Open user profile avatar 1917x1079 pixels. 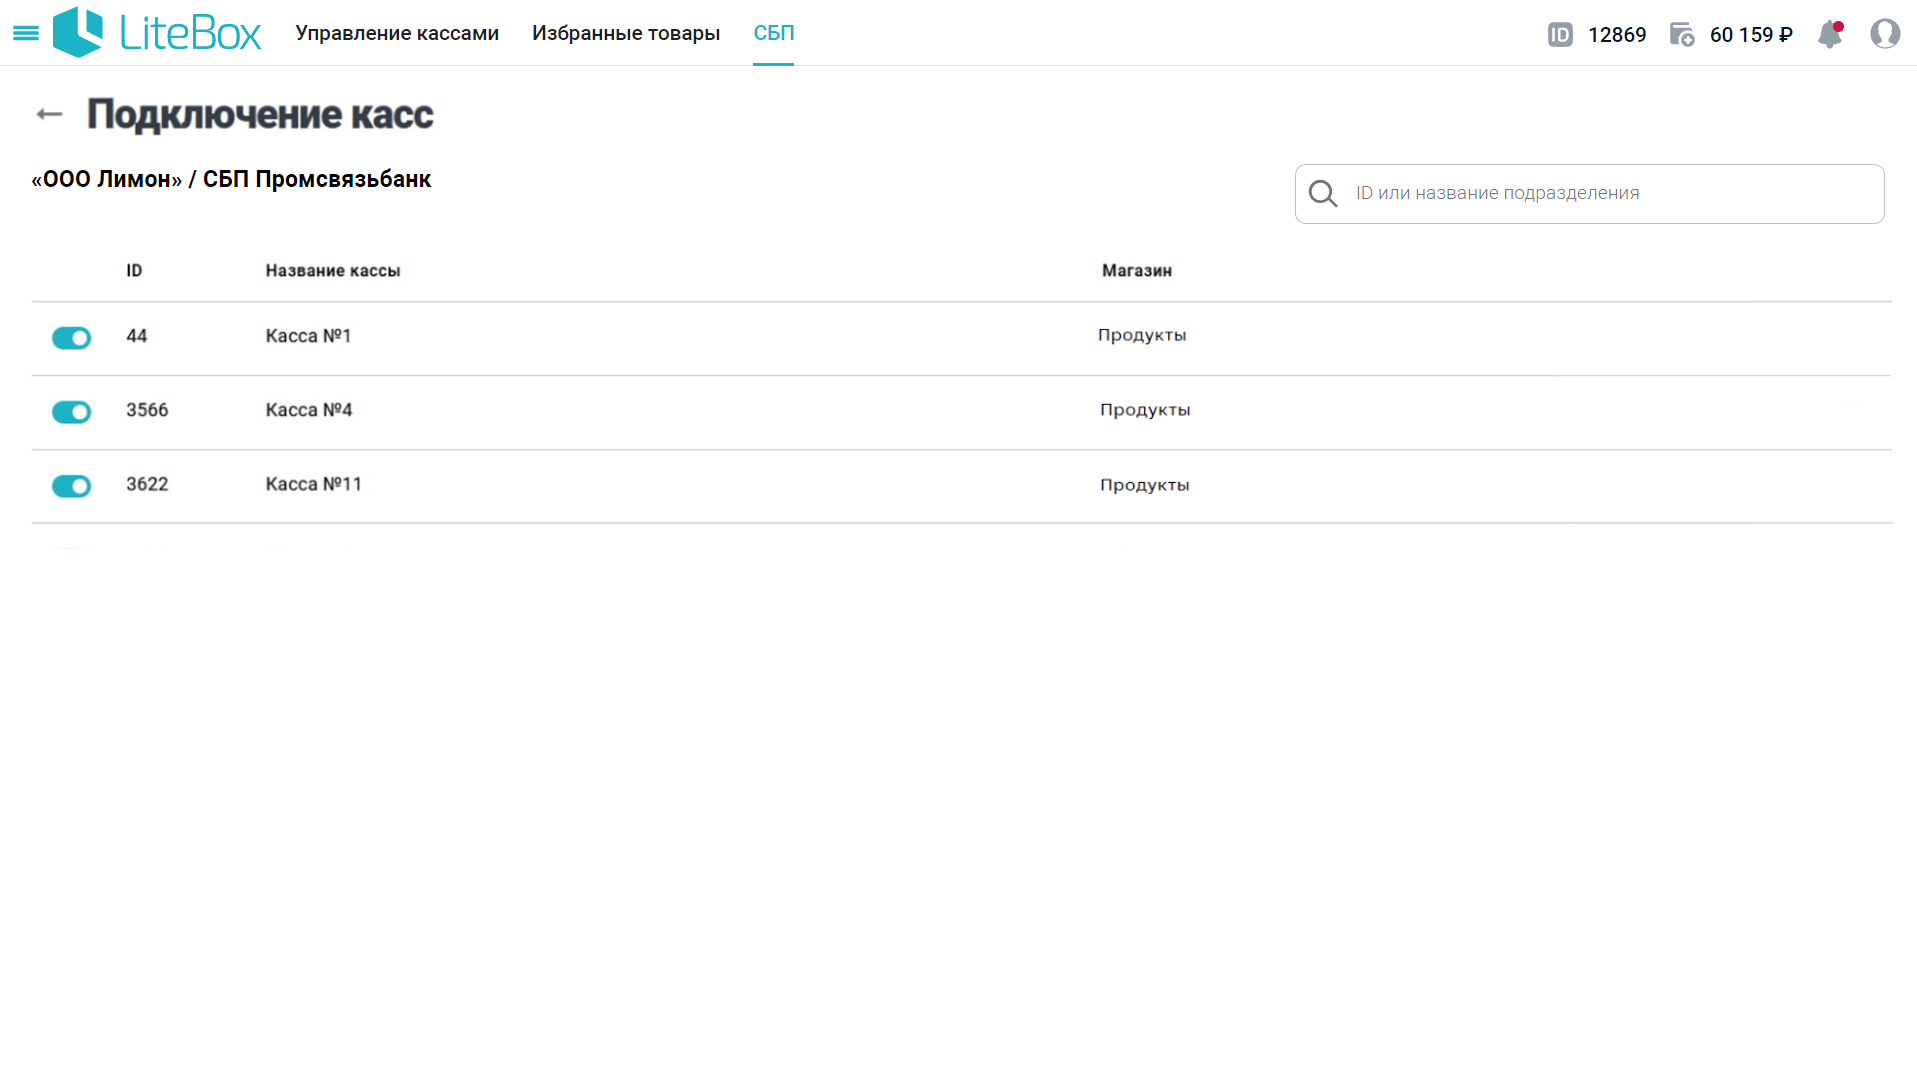pos(1885,34)
